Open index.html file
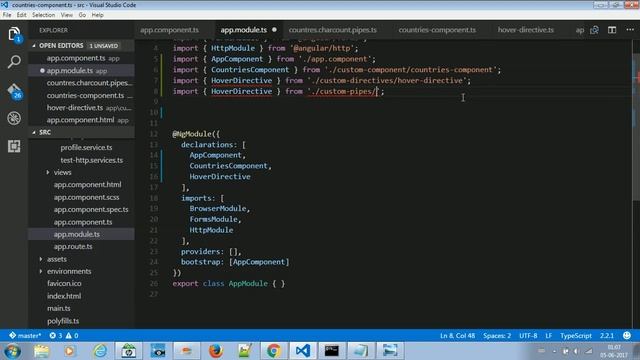This screenshot has width=640, height=360. (x=64, y=296)
